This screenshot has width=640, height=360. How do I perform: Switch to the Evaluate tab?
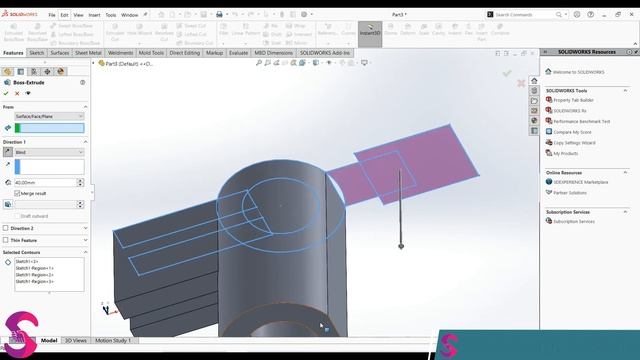click(238, 53)
